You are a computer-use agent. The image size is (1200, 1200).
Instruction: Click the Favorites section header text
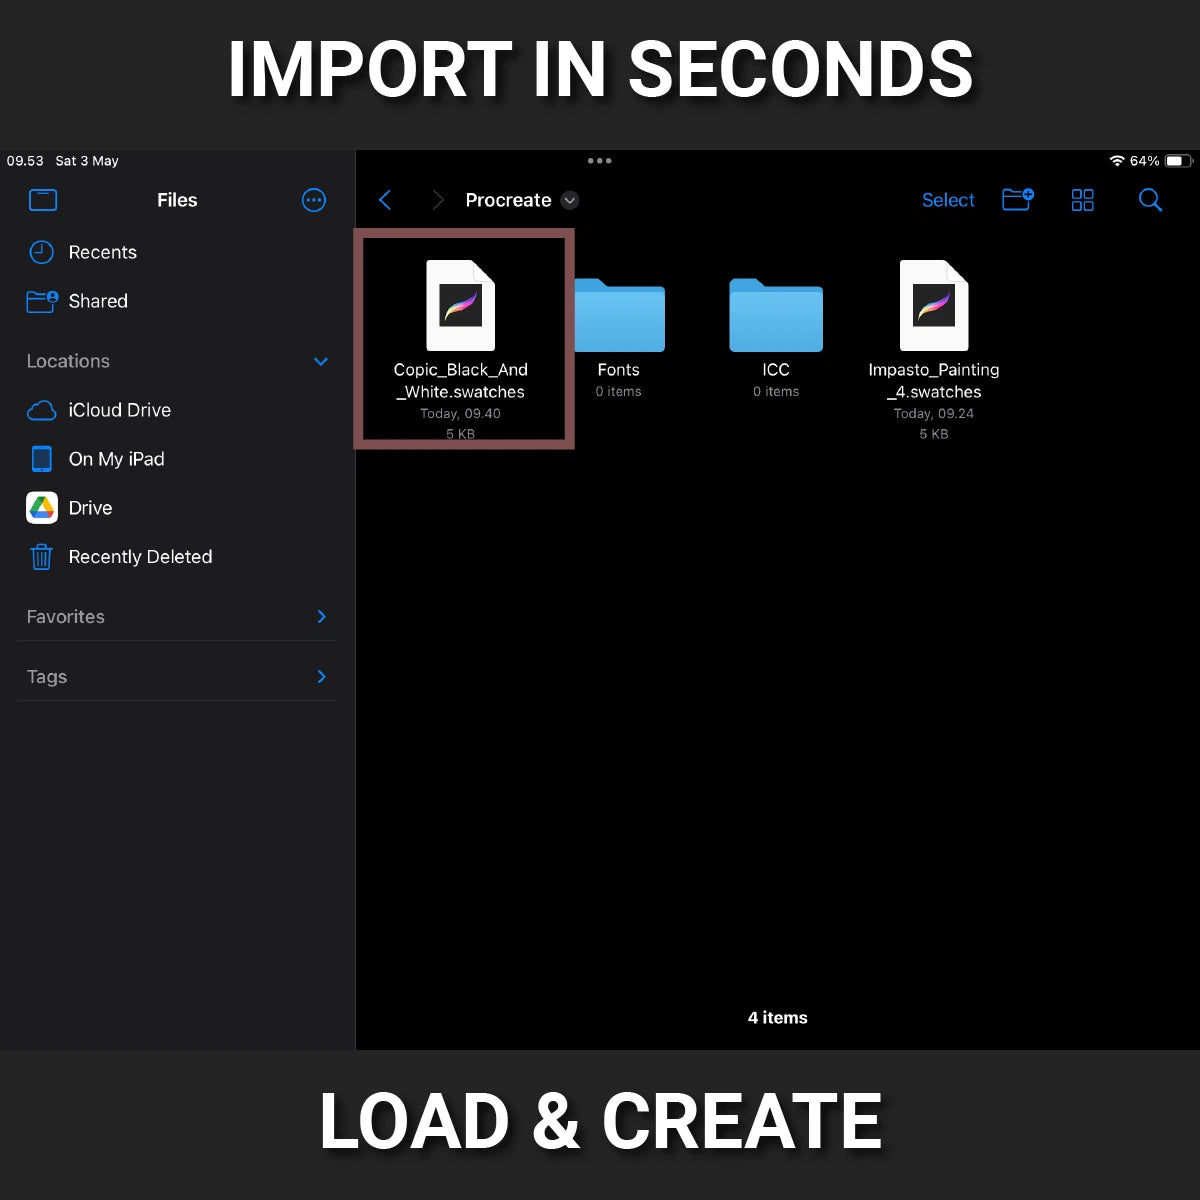click(66, 617)
